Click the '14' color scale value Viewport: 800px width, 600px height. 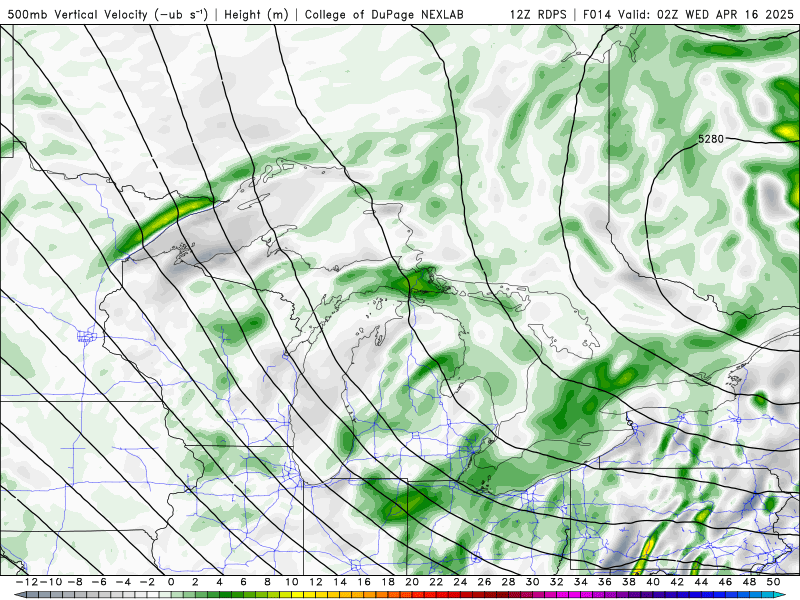(x=340, y=582)
